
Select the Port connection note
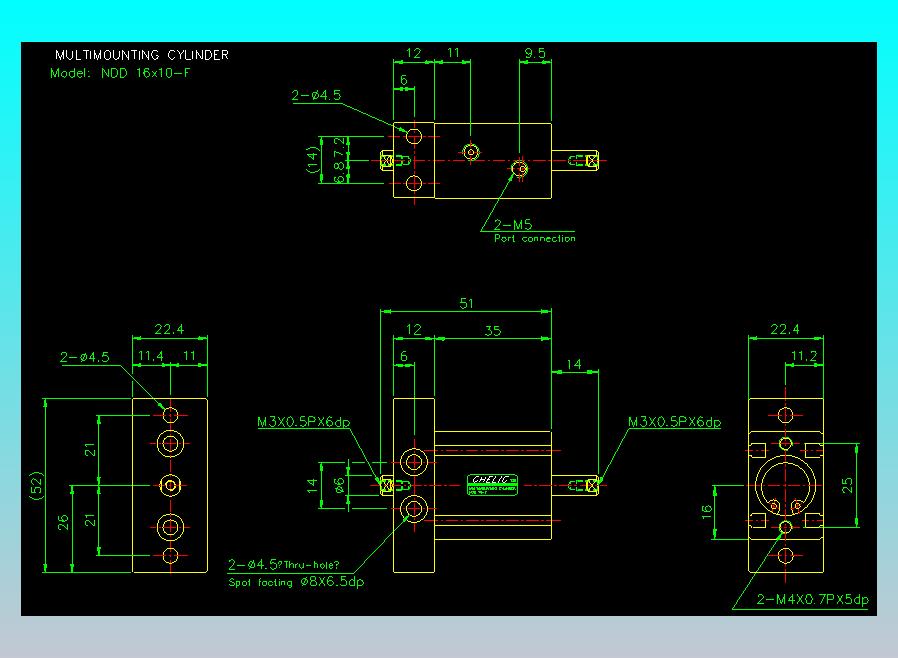pos(534,238)
